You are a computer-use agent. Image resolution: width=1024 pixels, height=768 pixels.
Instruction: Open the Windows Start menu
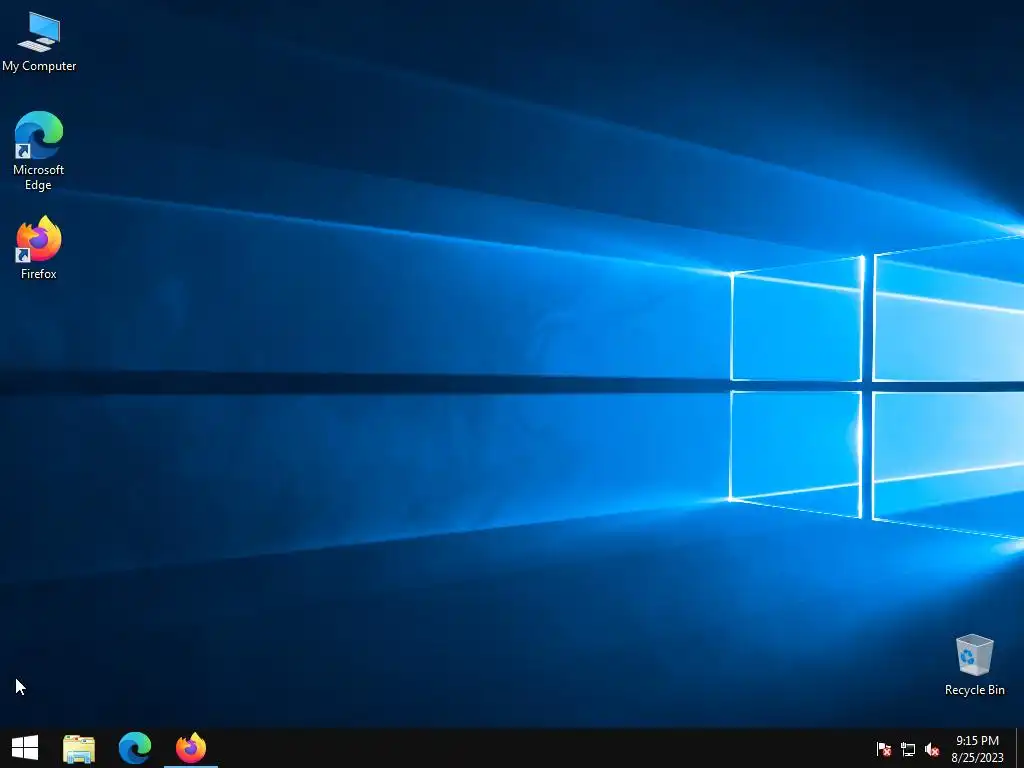[25, 748]
